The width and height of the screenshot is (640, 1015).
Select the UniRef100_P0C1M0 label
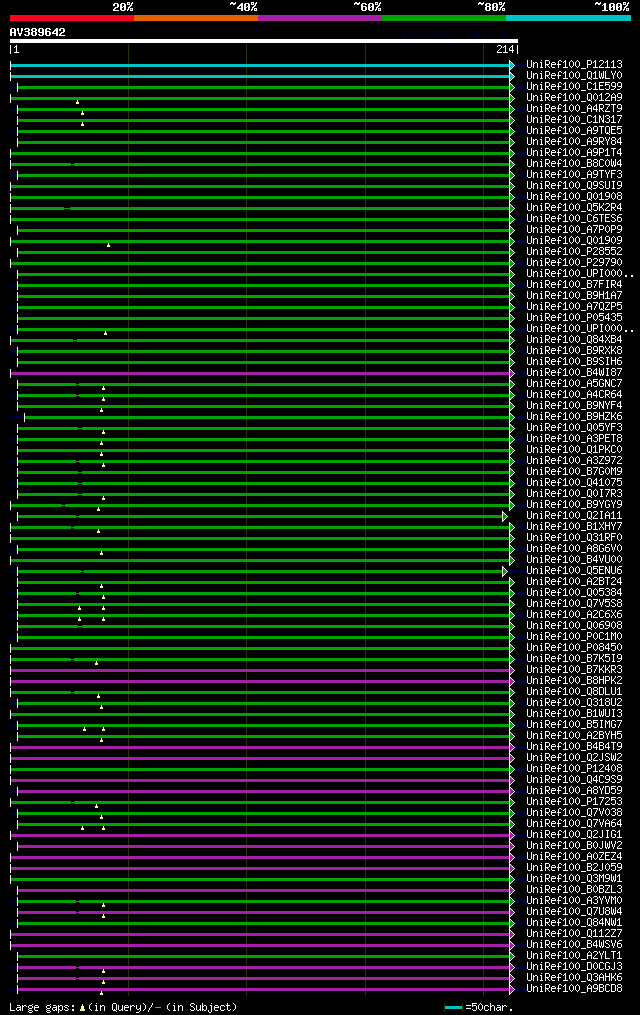coord(574,637)
